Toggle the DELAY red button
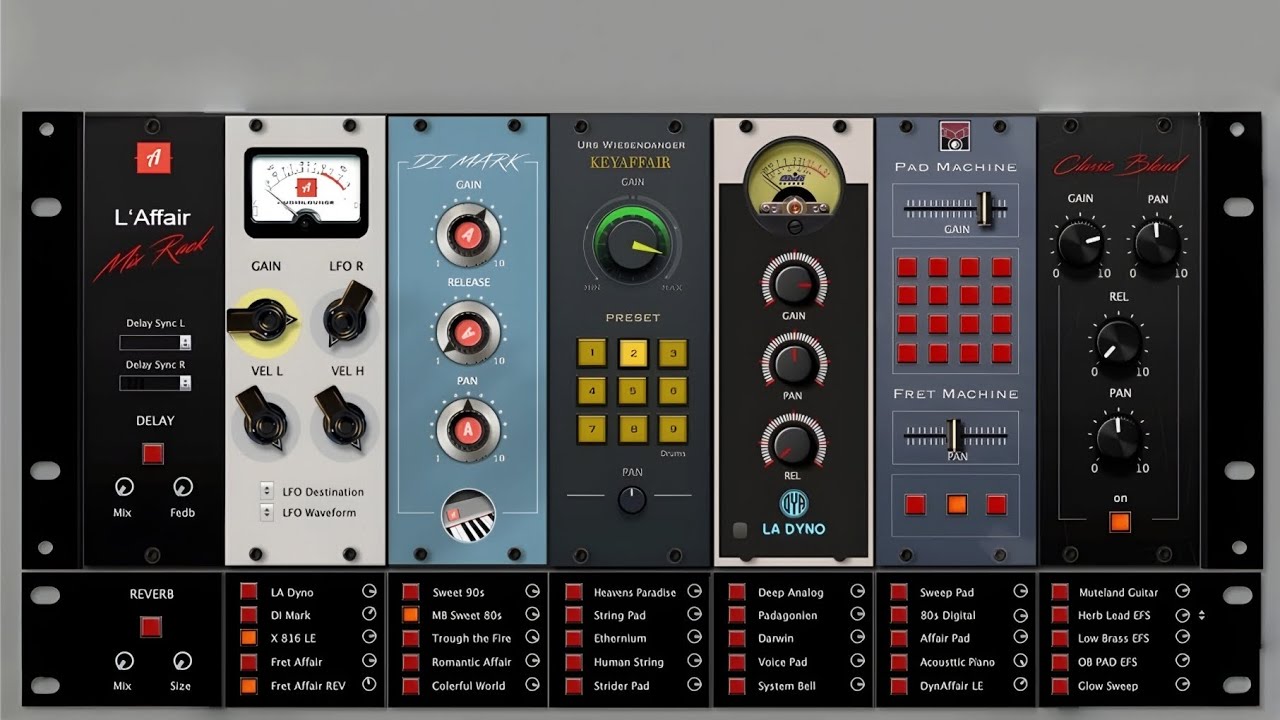This screenshot has height=720, width=1280. pyautogui.click(x=152, y=453)
